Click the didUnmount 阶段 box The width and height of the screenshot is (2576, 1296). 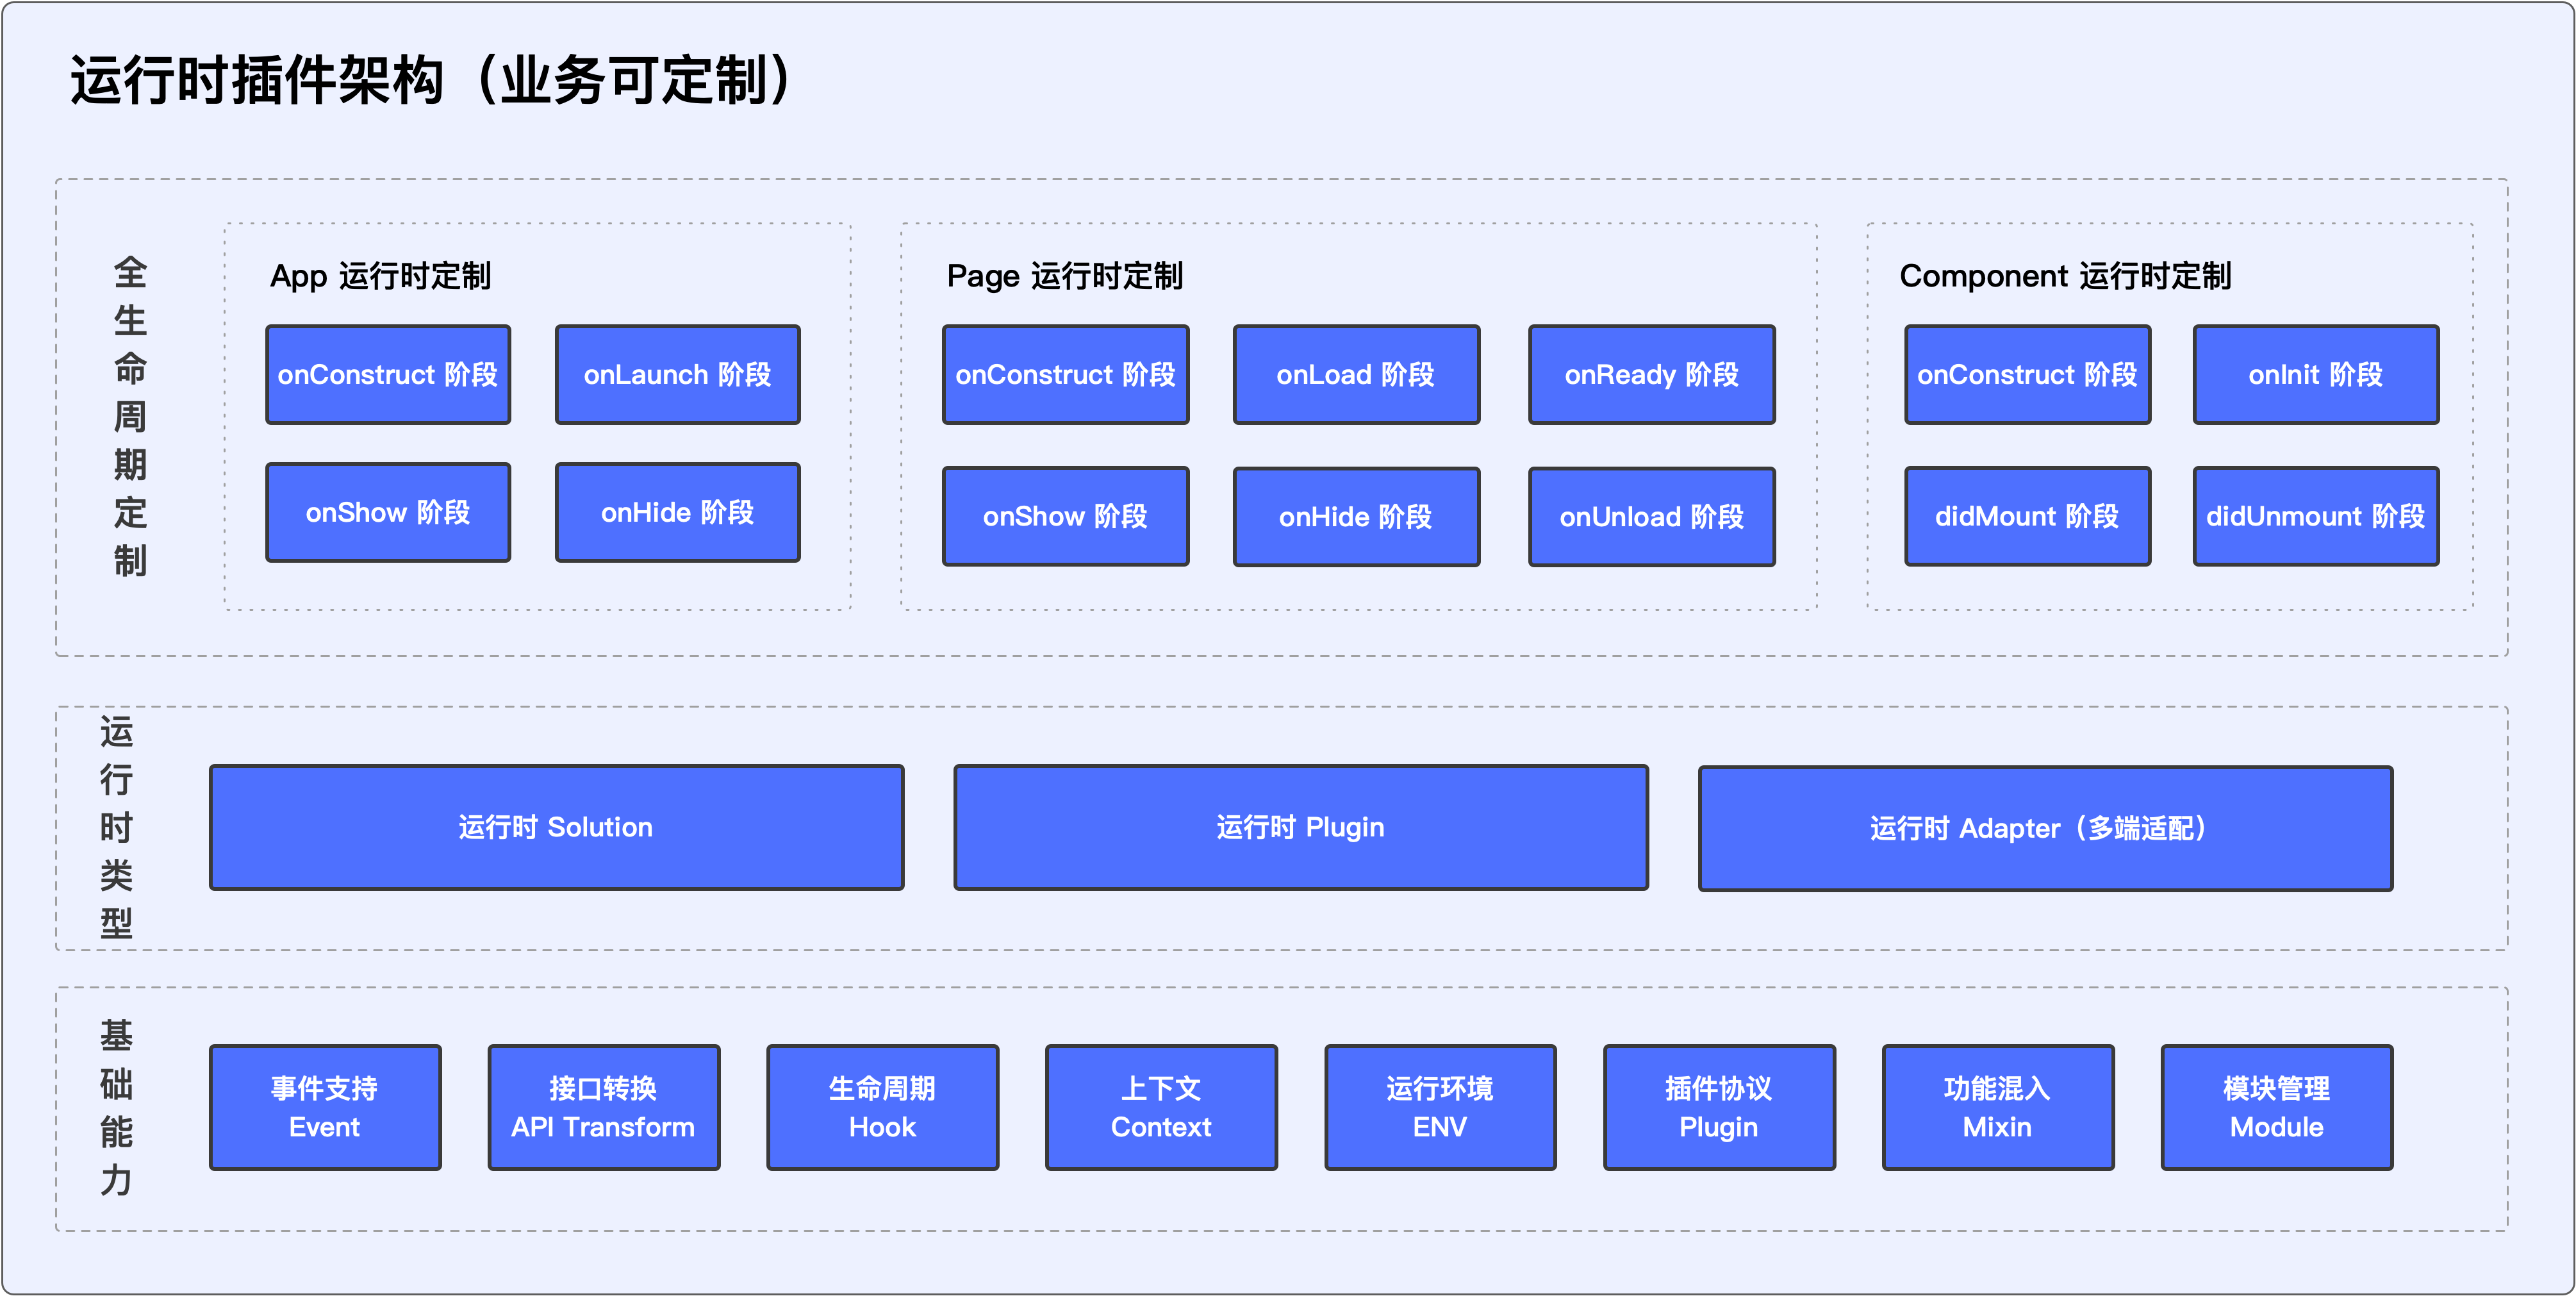point(2315,516)
